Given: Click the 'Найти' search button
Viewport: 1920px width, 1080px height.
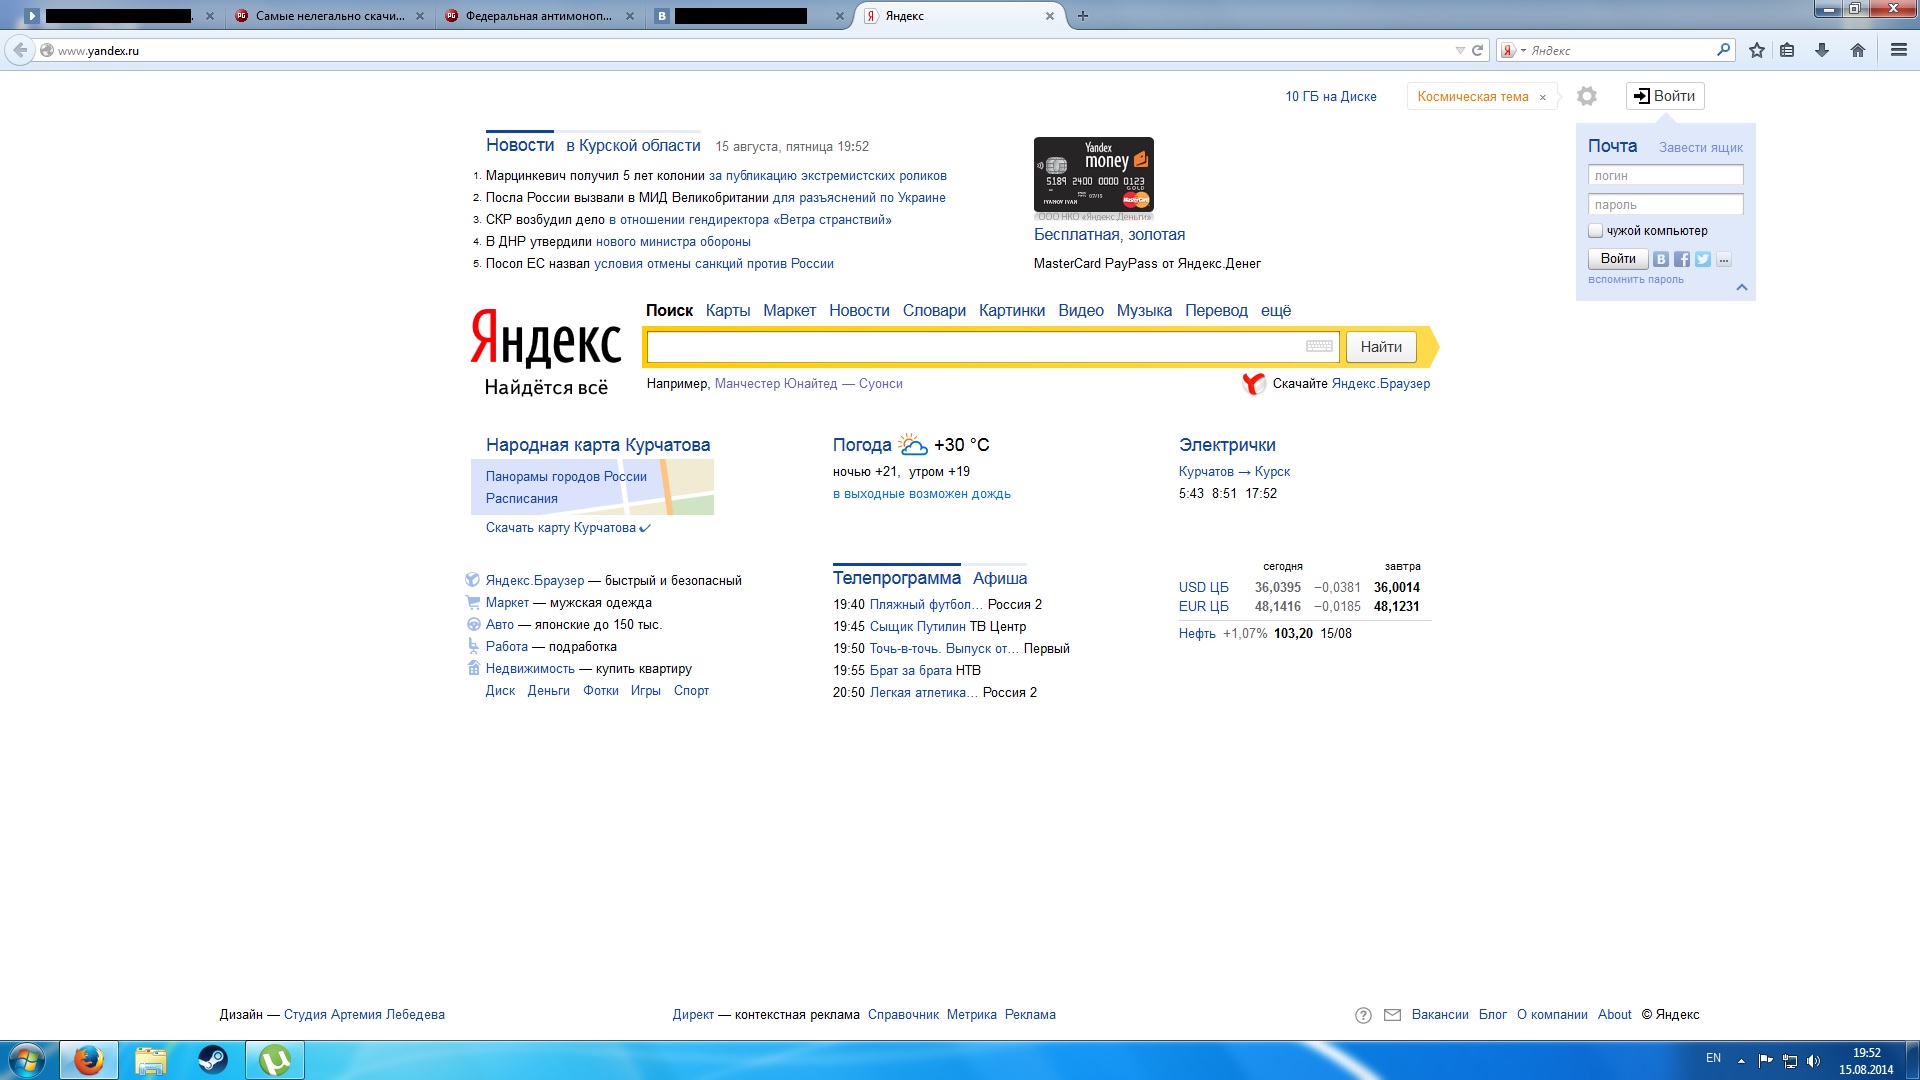Looking at the screenshot, I should tap(1381, 347).
